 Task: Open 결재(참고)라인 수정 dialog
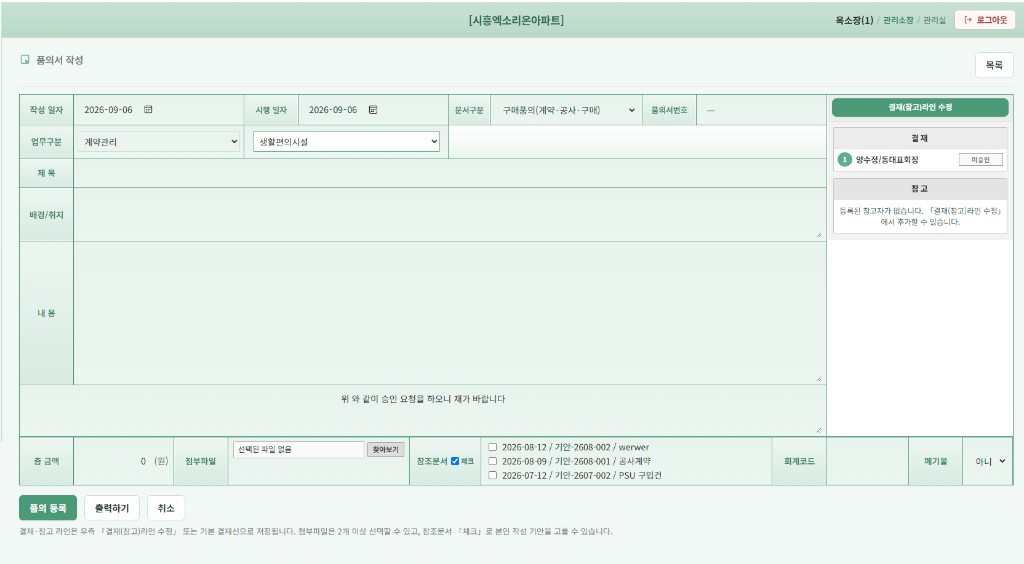pyautogui.click(x=920, y=107)
